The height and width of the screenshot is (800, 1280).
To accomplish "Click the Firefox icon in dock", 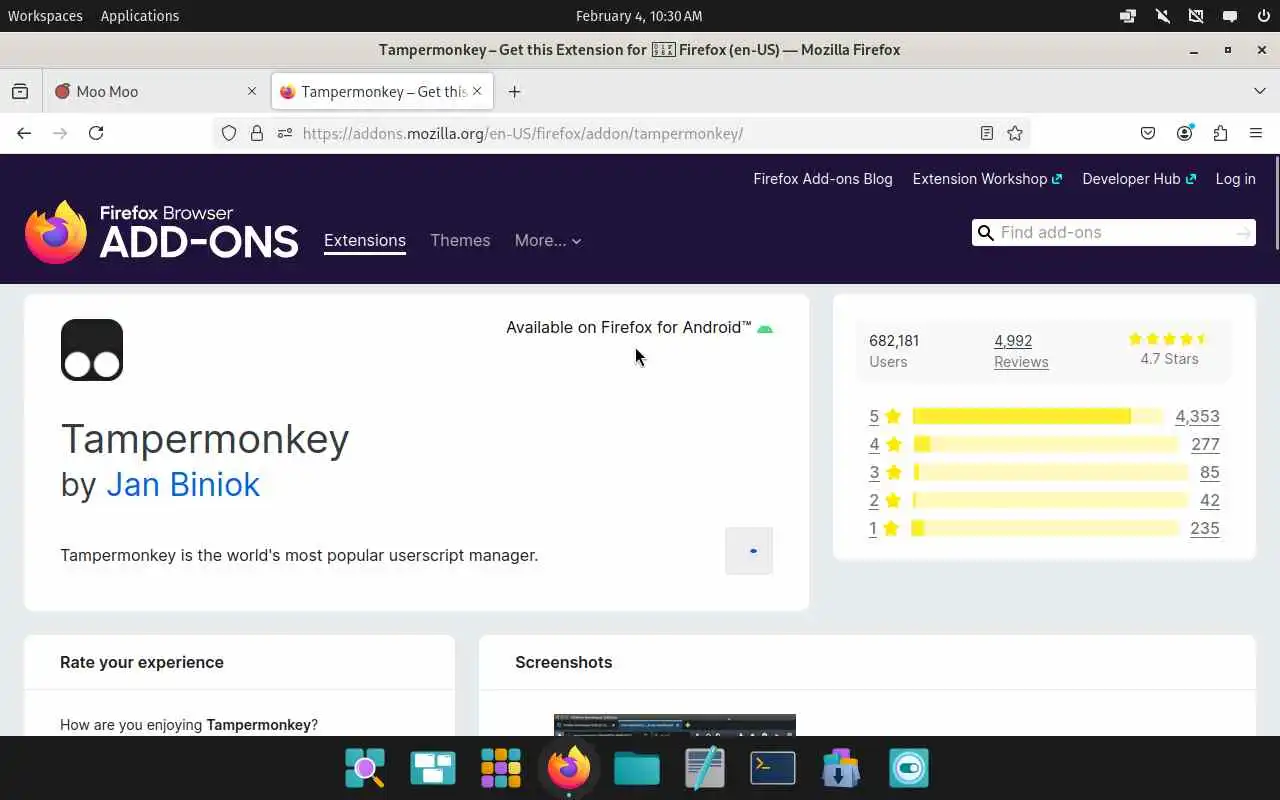I will point(569,768).
